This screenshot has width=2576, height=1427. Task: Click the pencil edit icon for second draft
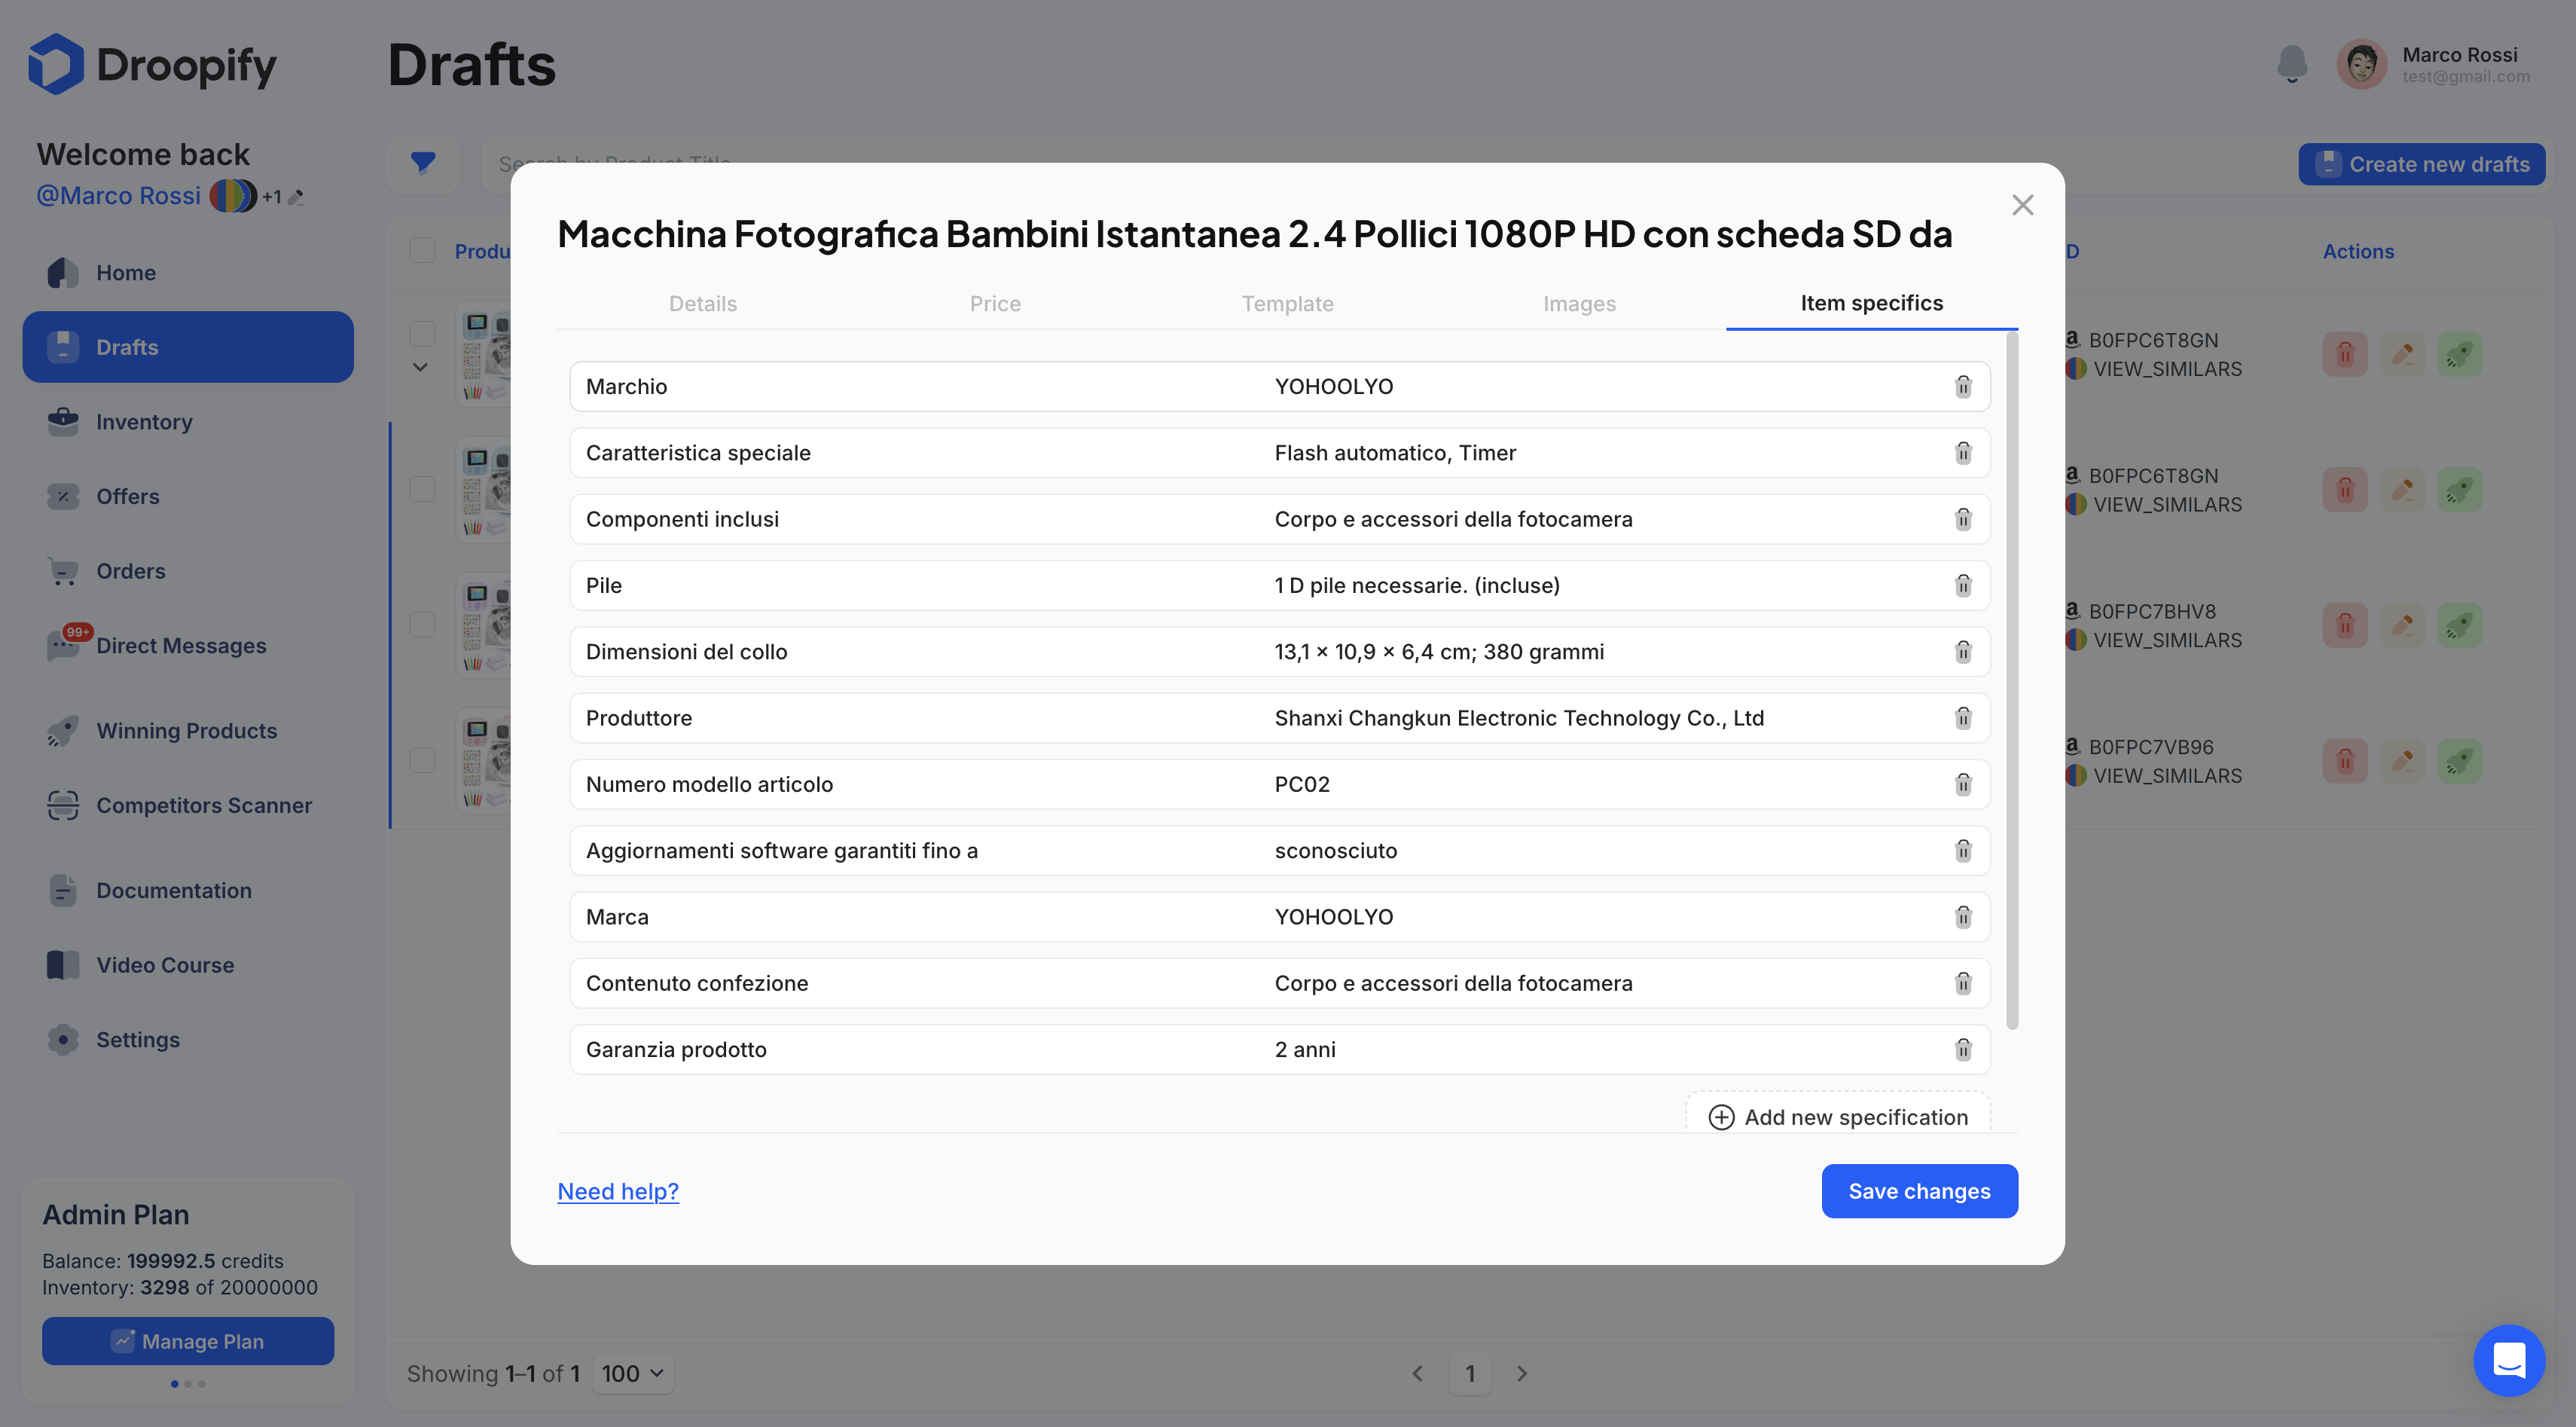(x=2402, y=490)
